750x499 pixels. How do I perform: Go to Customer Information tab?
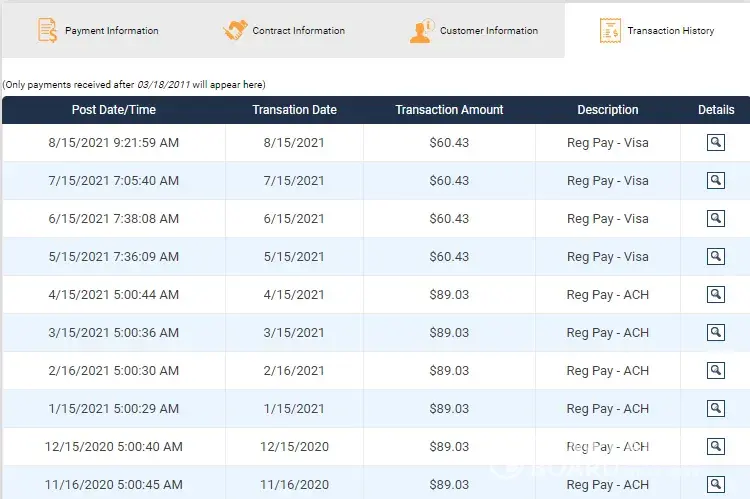(x=474, y=31)
